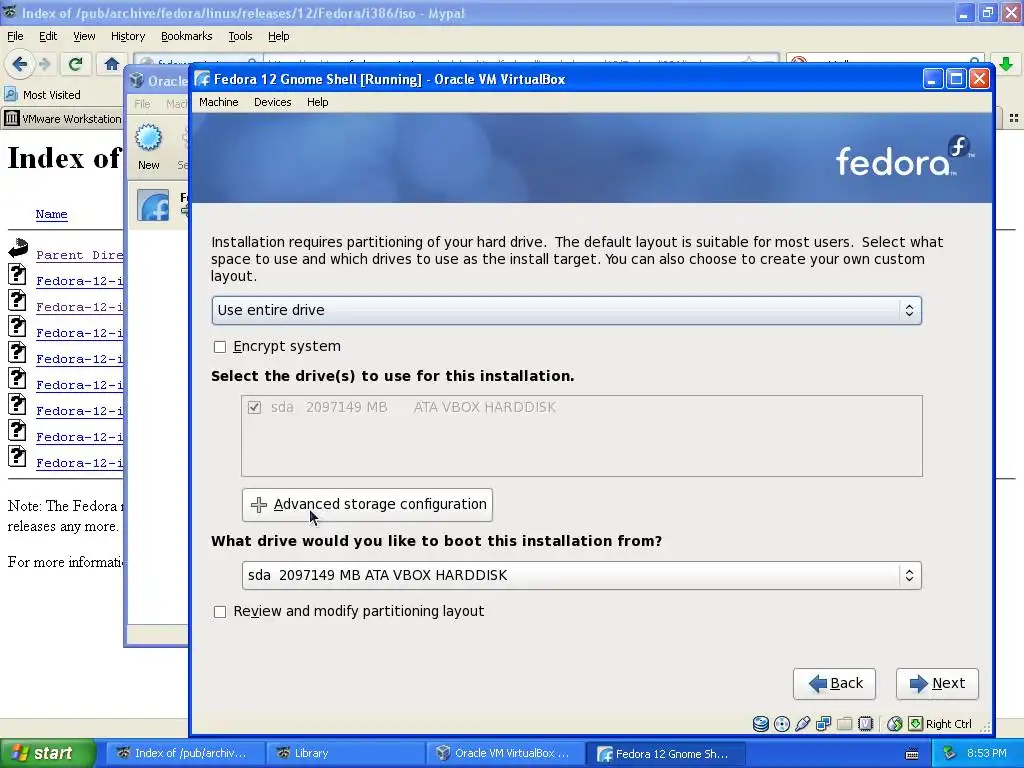The height and width of the screenshot is (768, 1024).
Task: Click the VMware Workstation bookmark
Action: pyautogui.click(x=63, y=119)
